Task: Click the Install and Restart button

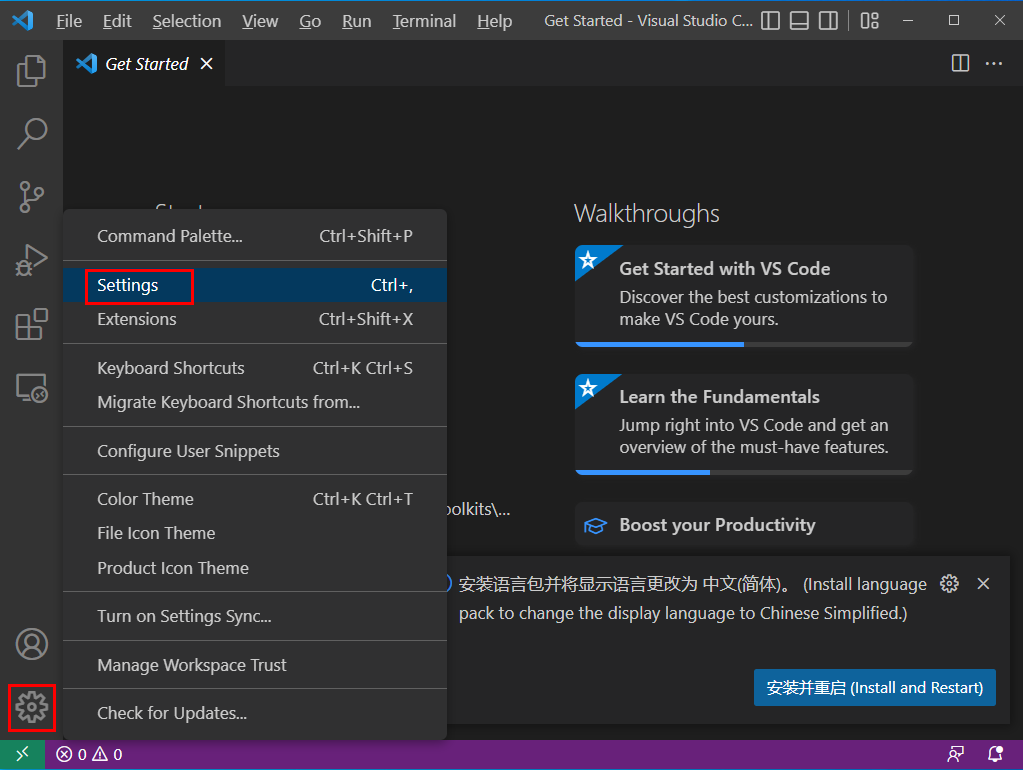Action: click(x=874, y=688)
